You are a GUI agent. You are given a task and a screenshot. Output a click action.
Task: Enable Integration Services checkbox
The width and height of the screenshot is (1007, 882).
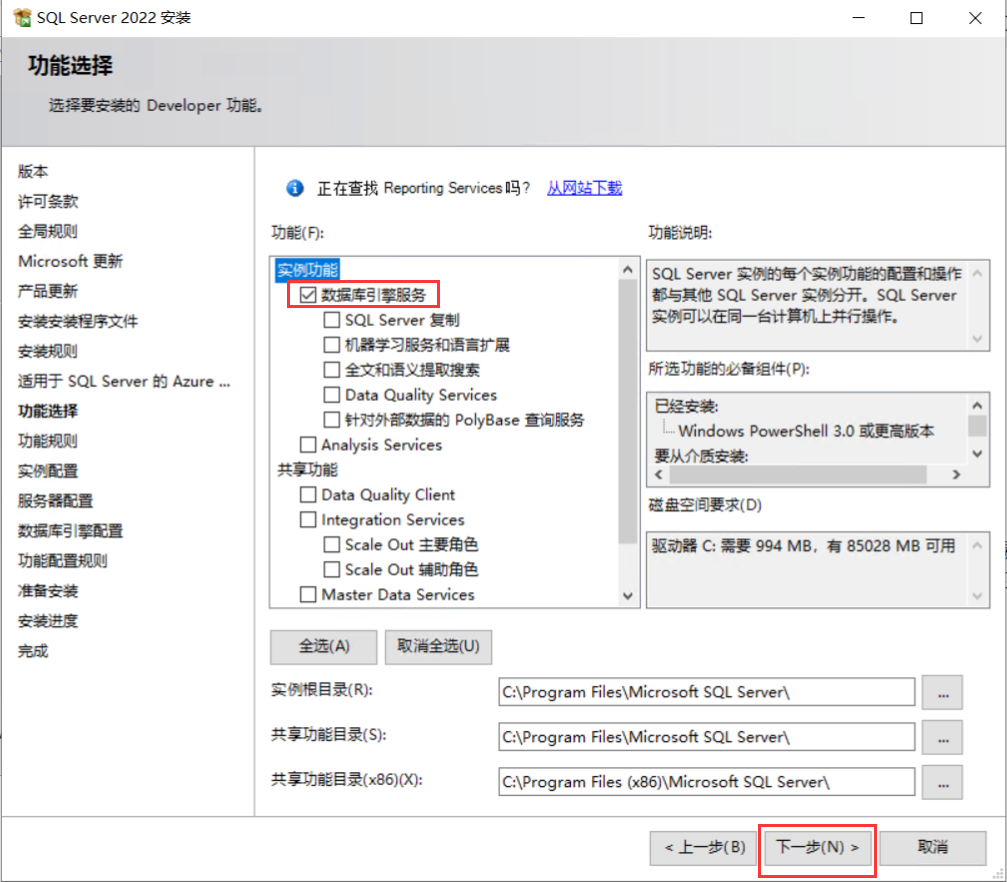pyautogui.click(x=308, y=520)
